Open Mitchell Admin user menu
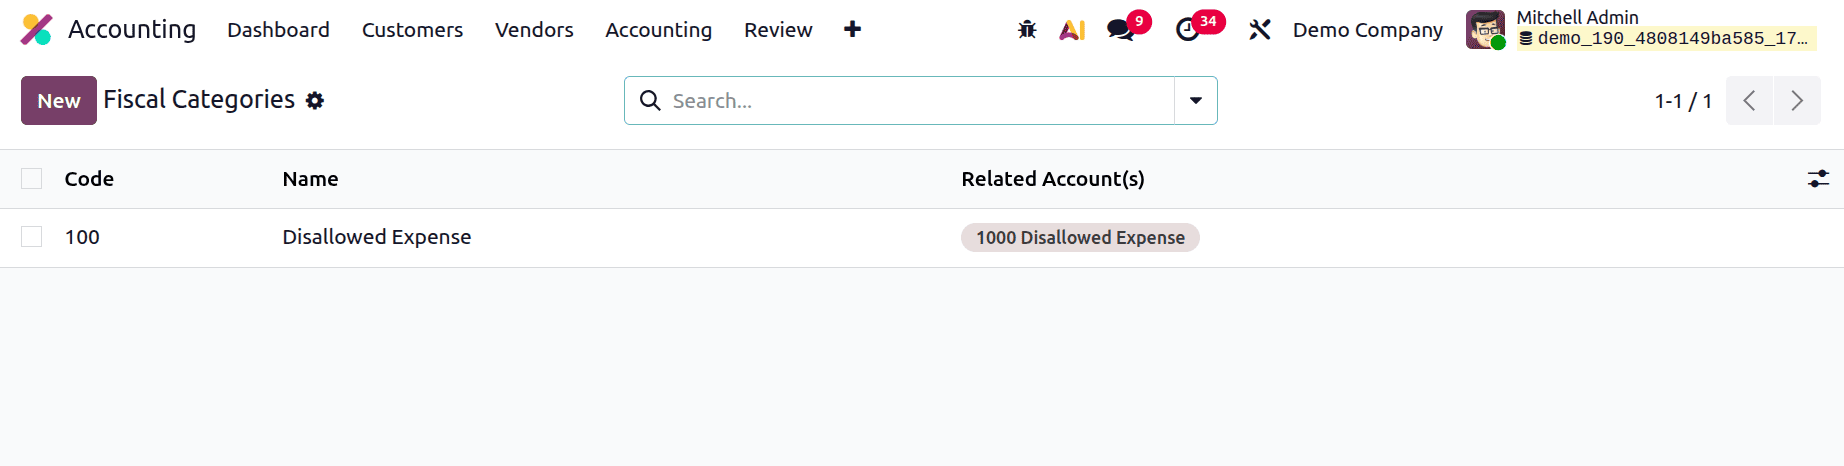Screen dimensions: 1844x466 click(x=1640, y=30)
